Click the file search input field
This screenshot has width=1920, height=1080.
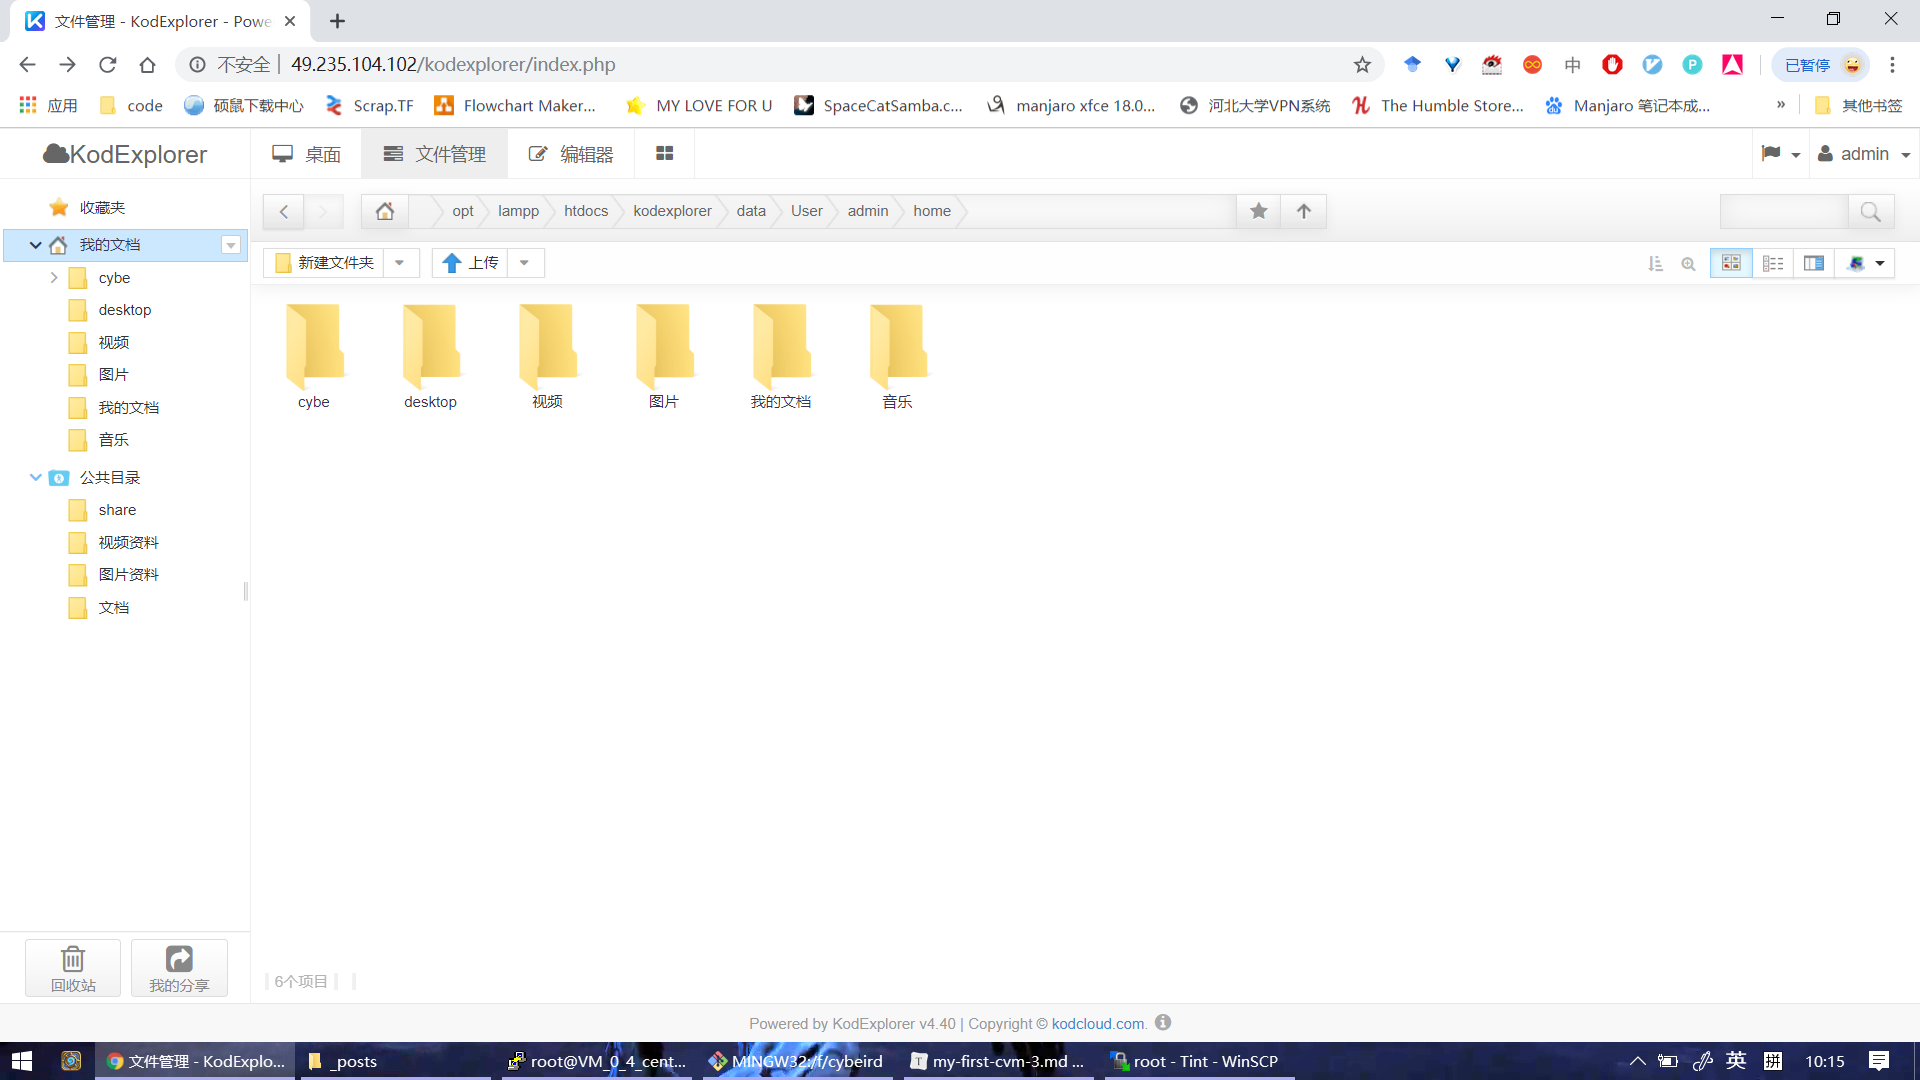pos(1783,211)
